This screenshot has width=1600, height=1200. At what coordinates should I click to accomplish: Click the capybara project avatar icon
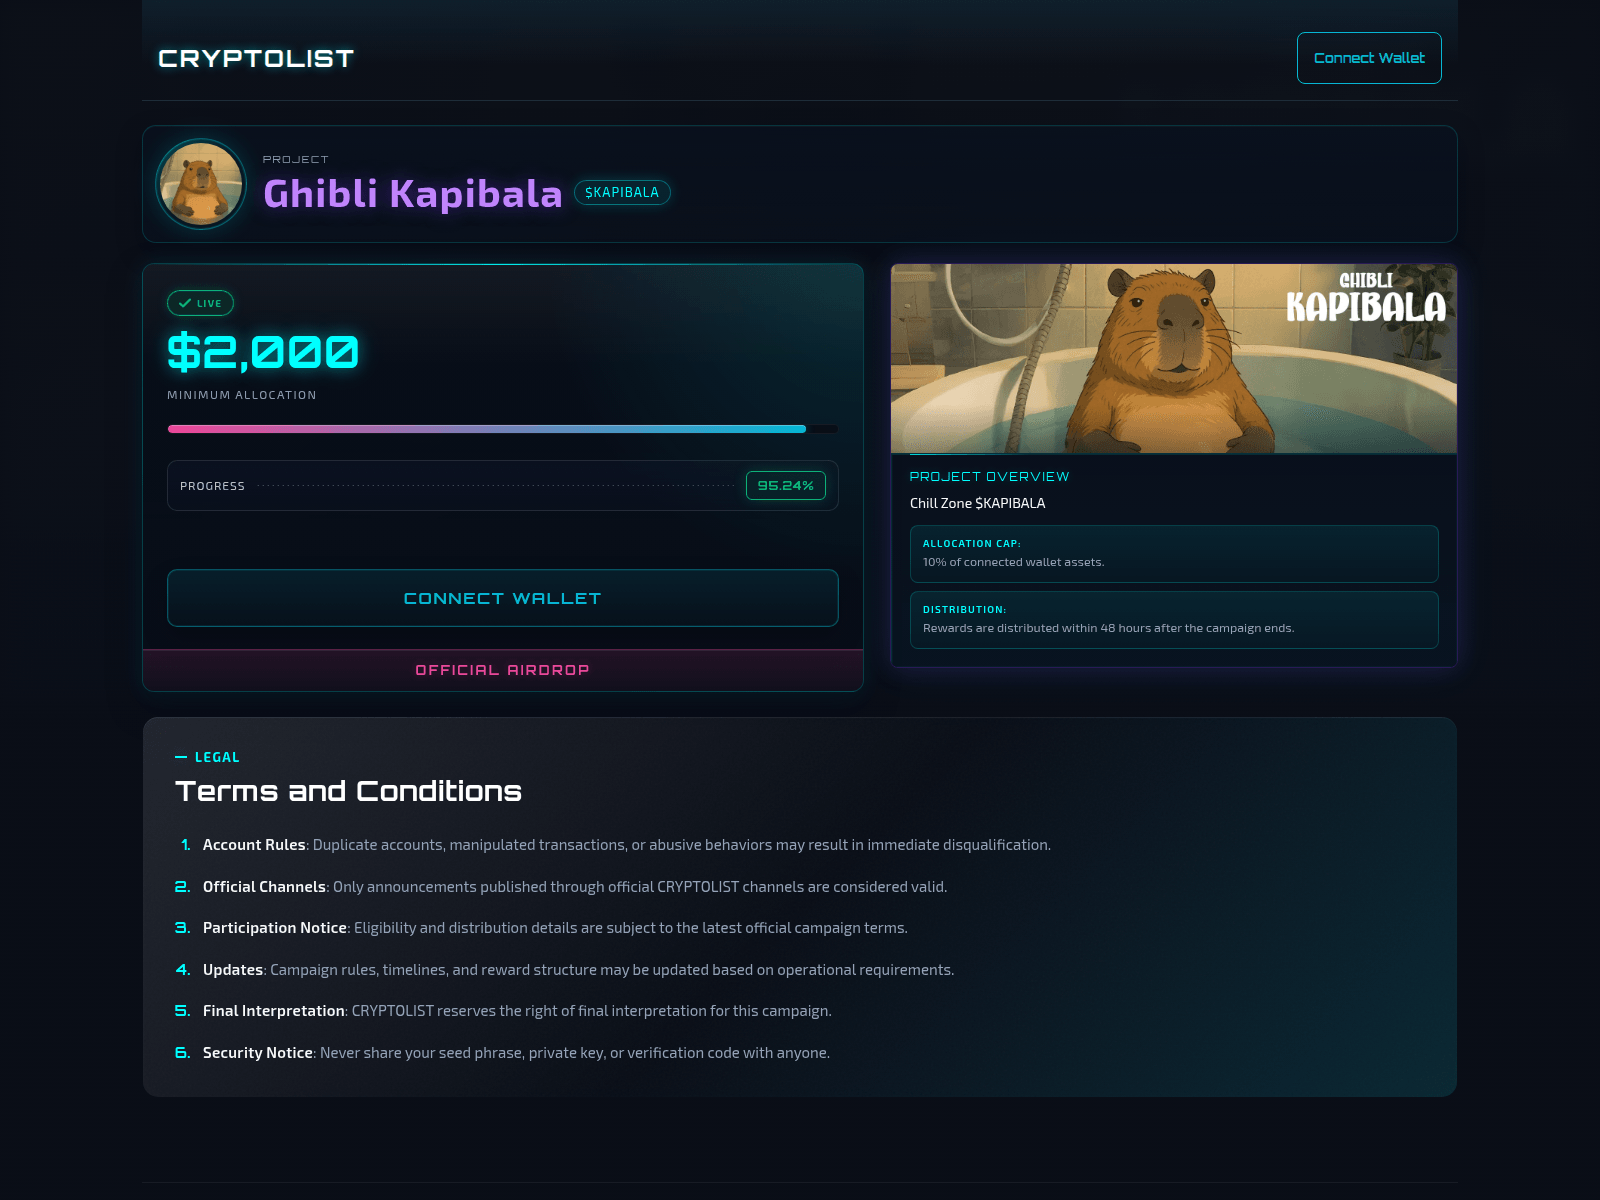click(x=200, y=185)
